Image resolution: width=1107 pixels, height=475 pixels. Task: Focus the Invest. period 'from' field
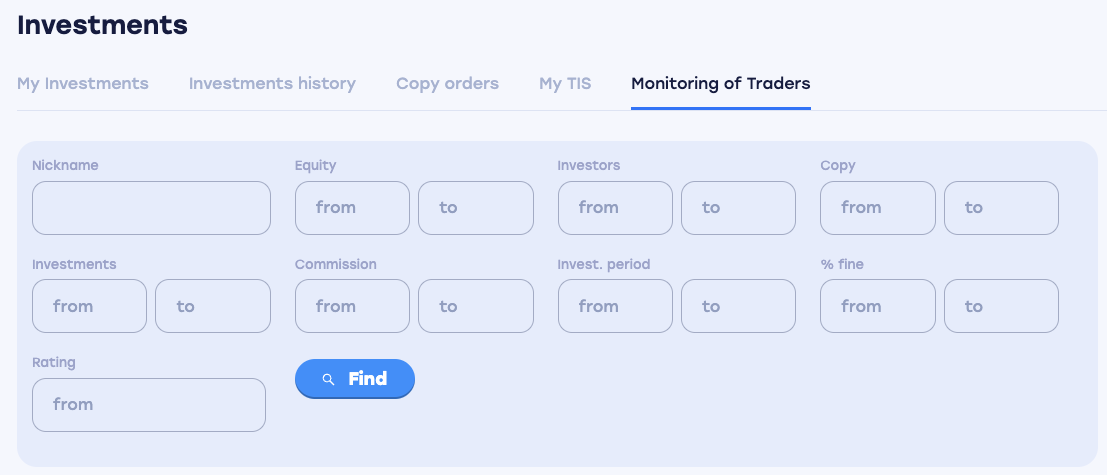click(x=615, y=306)
